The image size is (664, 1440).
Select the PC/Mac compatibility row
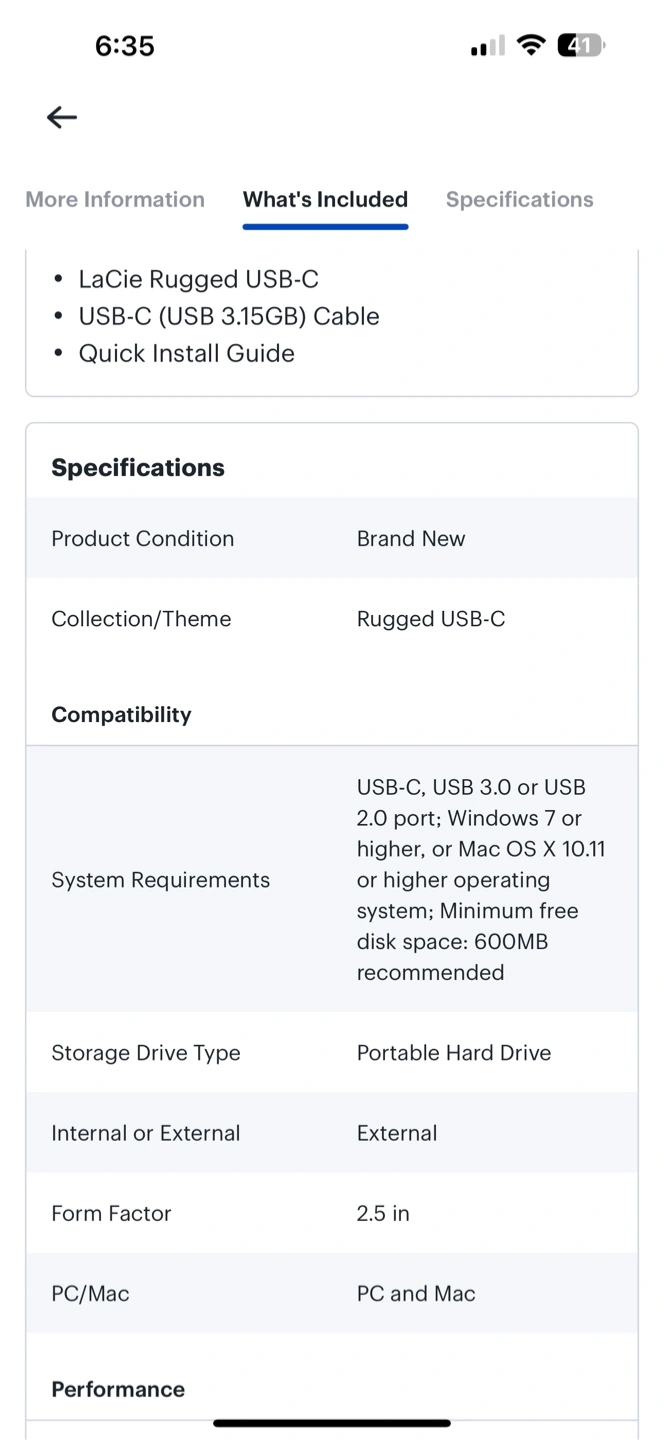point(332,1293)
